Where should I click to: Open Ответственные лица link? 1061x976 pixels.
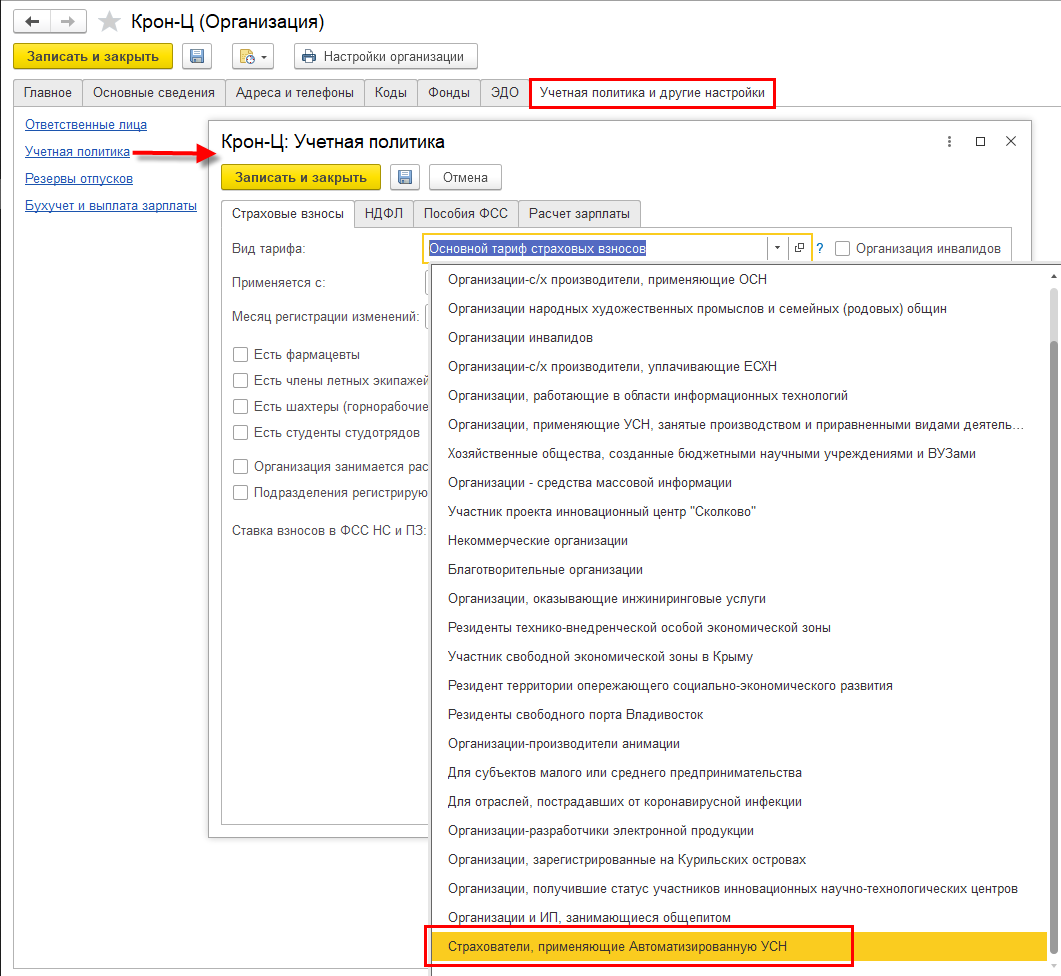pyautogui.click(x=86, y=125)
